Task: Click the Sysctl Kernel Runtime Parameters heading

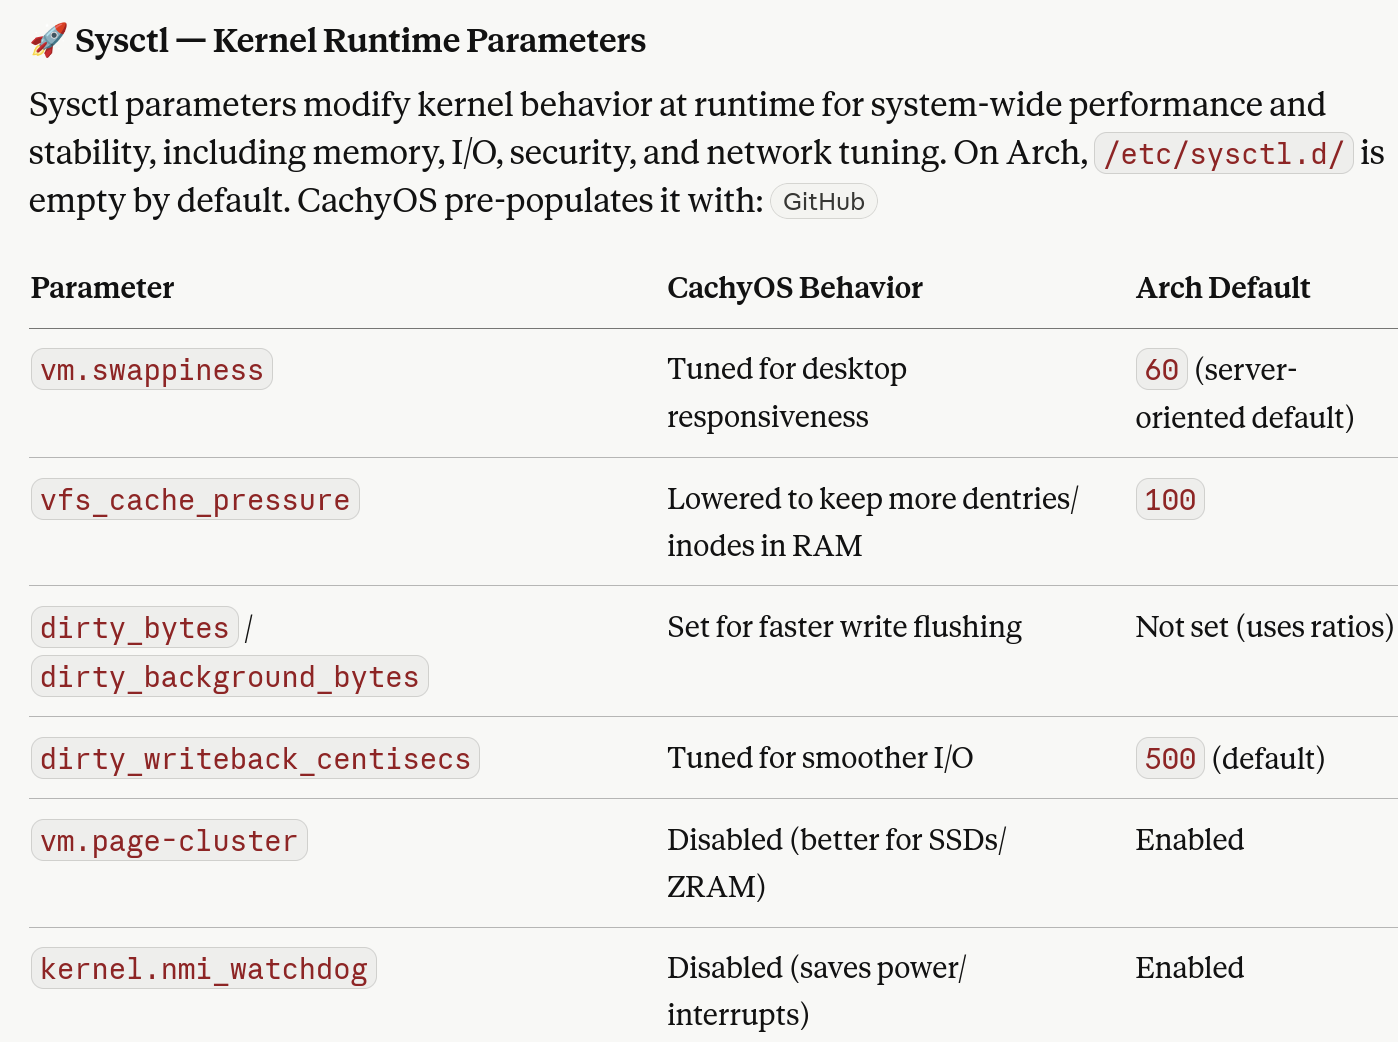Action: (x=360, y=40)
